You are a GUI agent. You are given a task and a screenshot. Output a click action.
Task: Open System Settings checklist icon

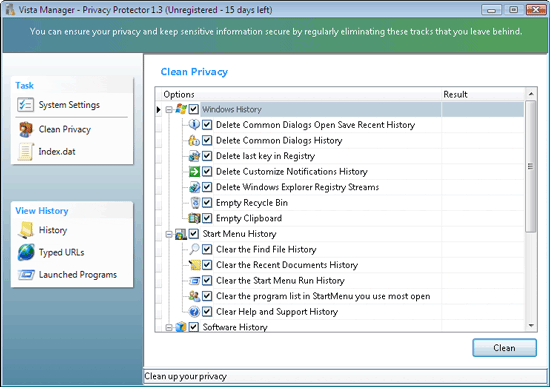25,105
